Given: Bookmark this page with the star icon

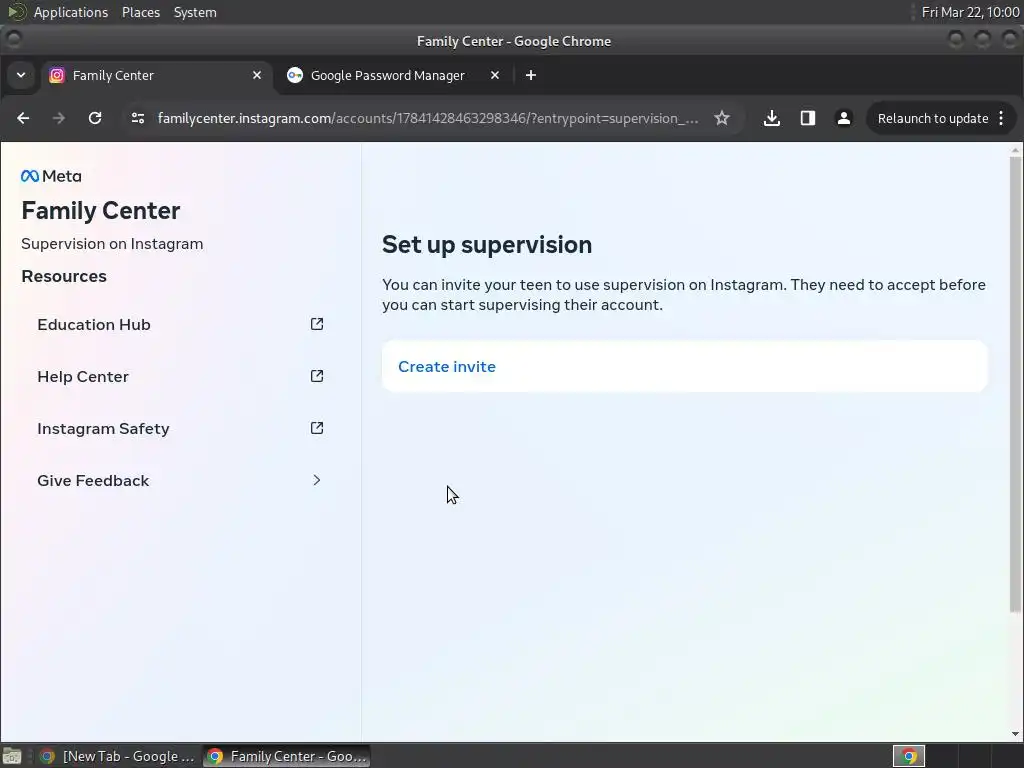Looking at the screenshot, I should coord(722,118).
